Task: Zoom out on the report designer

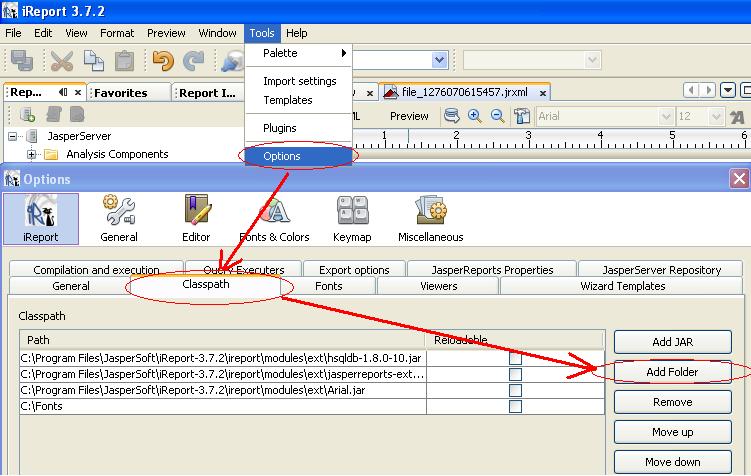Action: click(498, 116)
